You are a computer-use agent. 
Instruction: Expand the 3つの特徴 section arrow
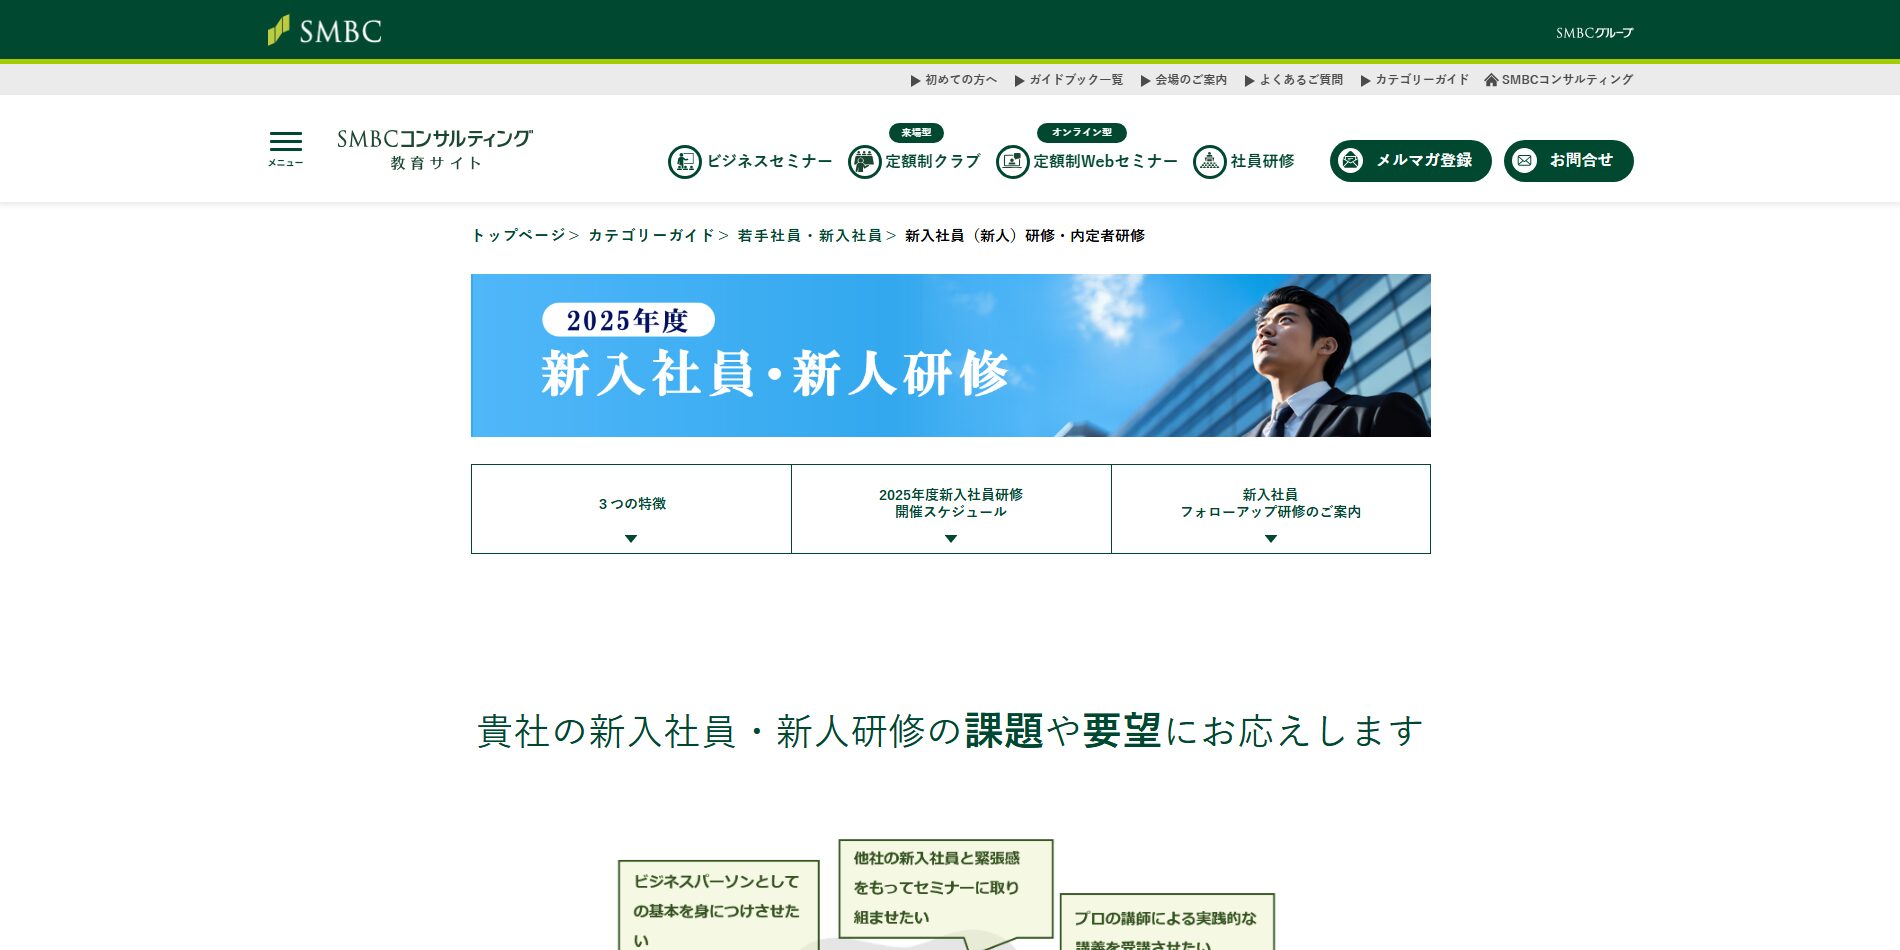coord(631,538)
